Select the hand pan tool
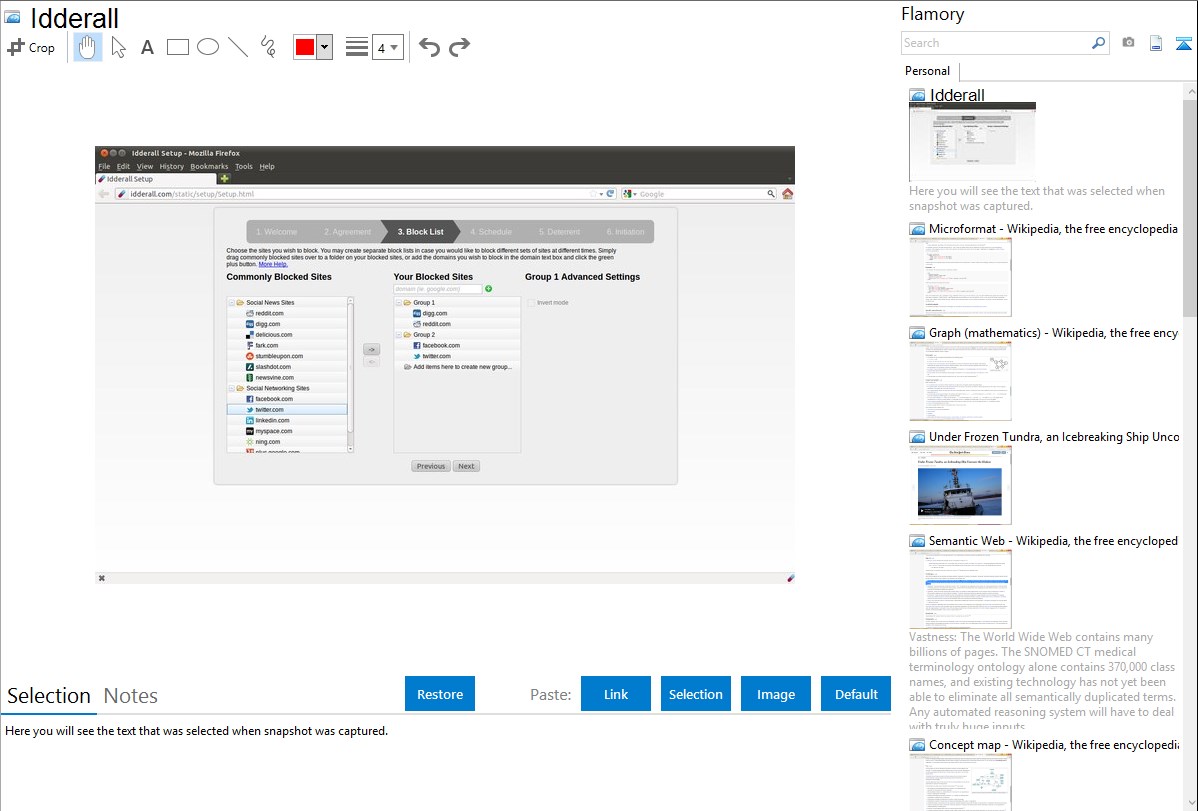The height and width of the screenshot is (811, 1198). 87,47
